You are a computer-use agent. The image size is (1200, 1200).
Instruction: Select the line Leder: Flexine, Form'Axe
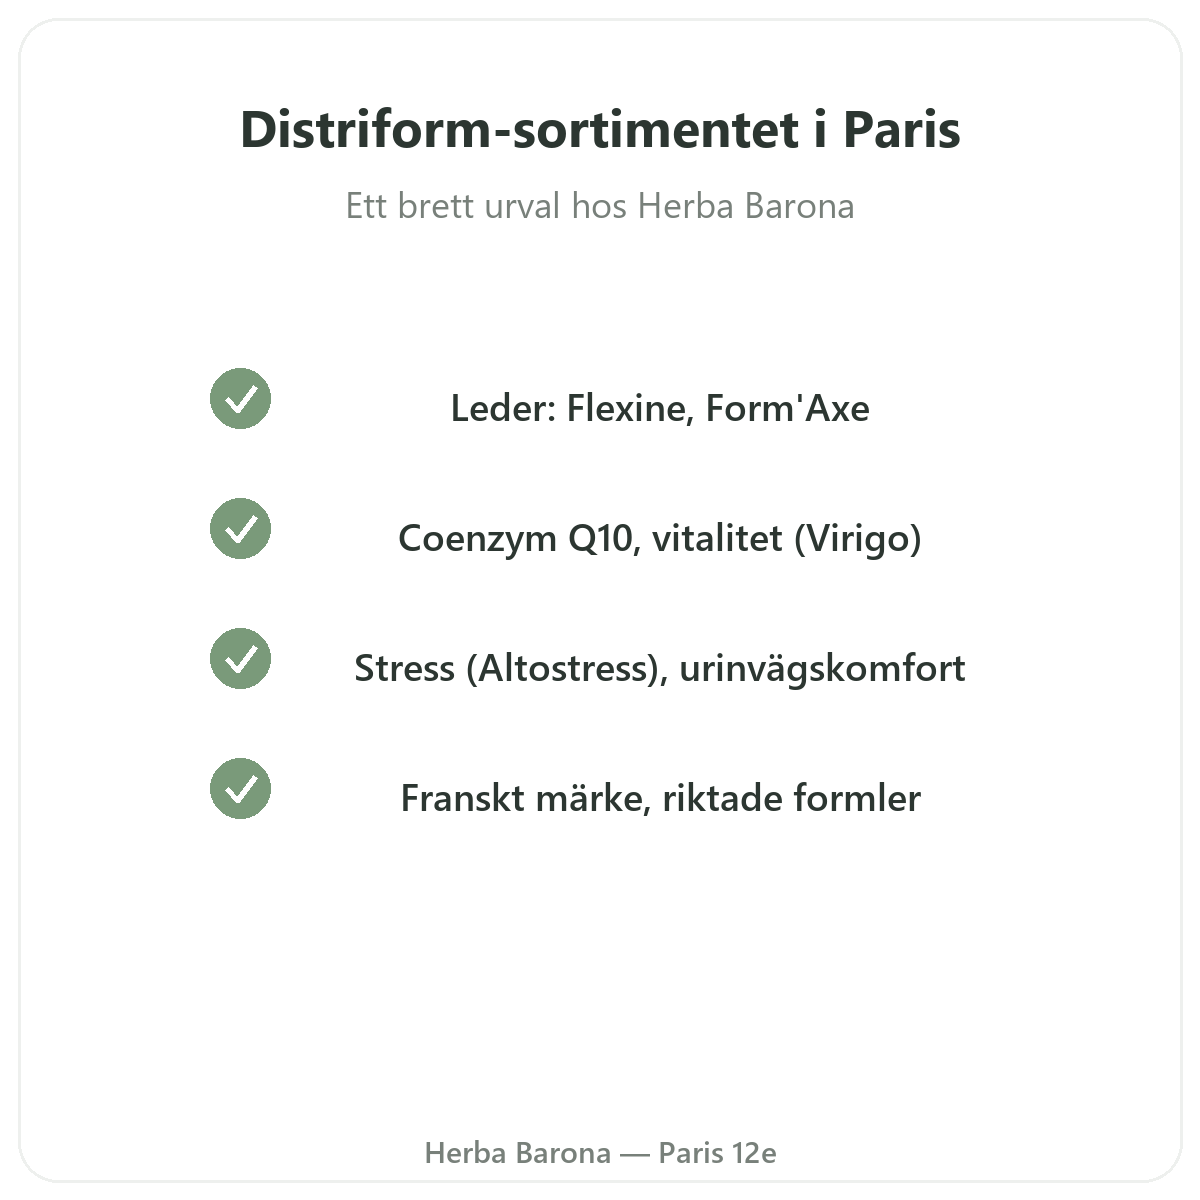point(660,408)
